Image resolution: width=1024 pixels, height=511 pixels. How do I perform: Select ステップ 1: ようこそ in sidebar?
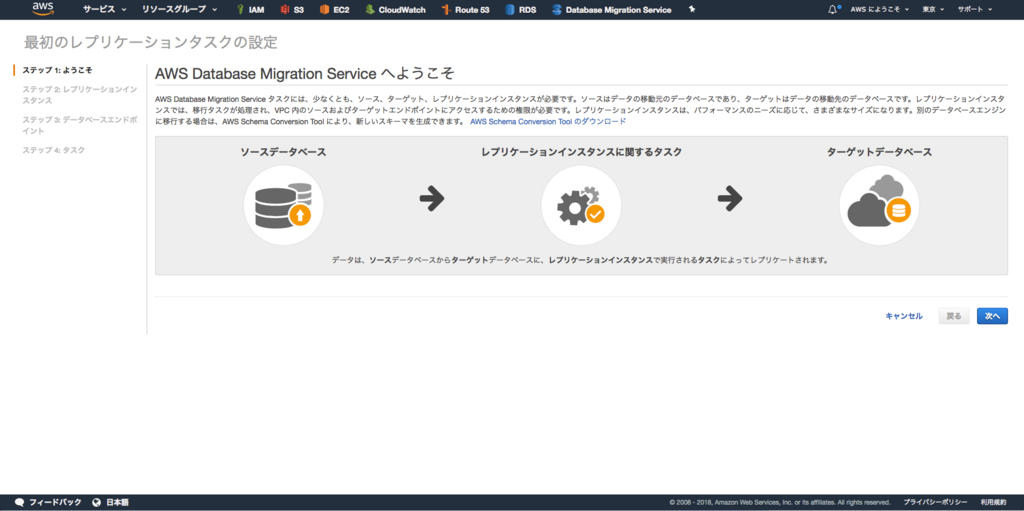pos(57,70)
